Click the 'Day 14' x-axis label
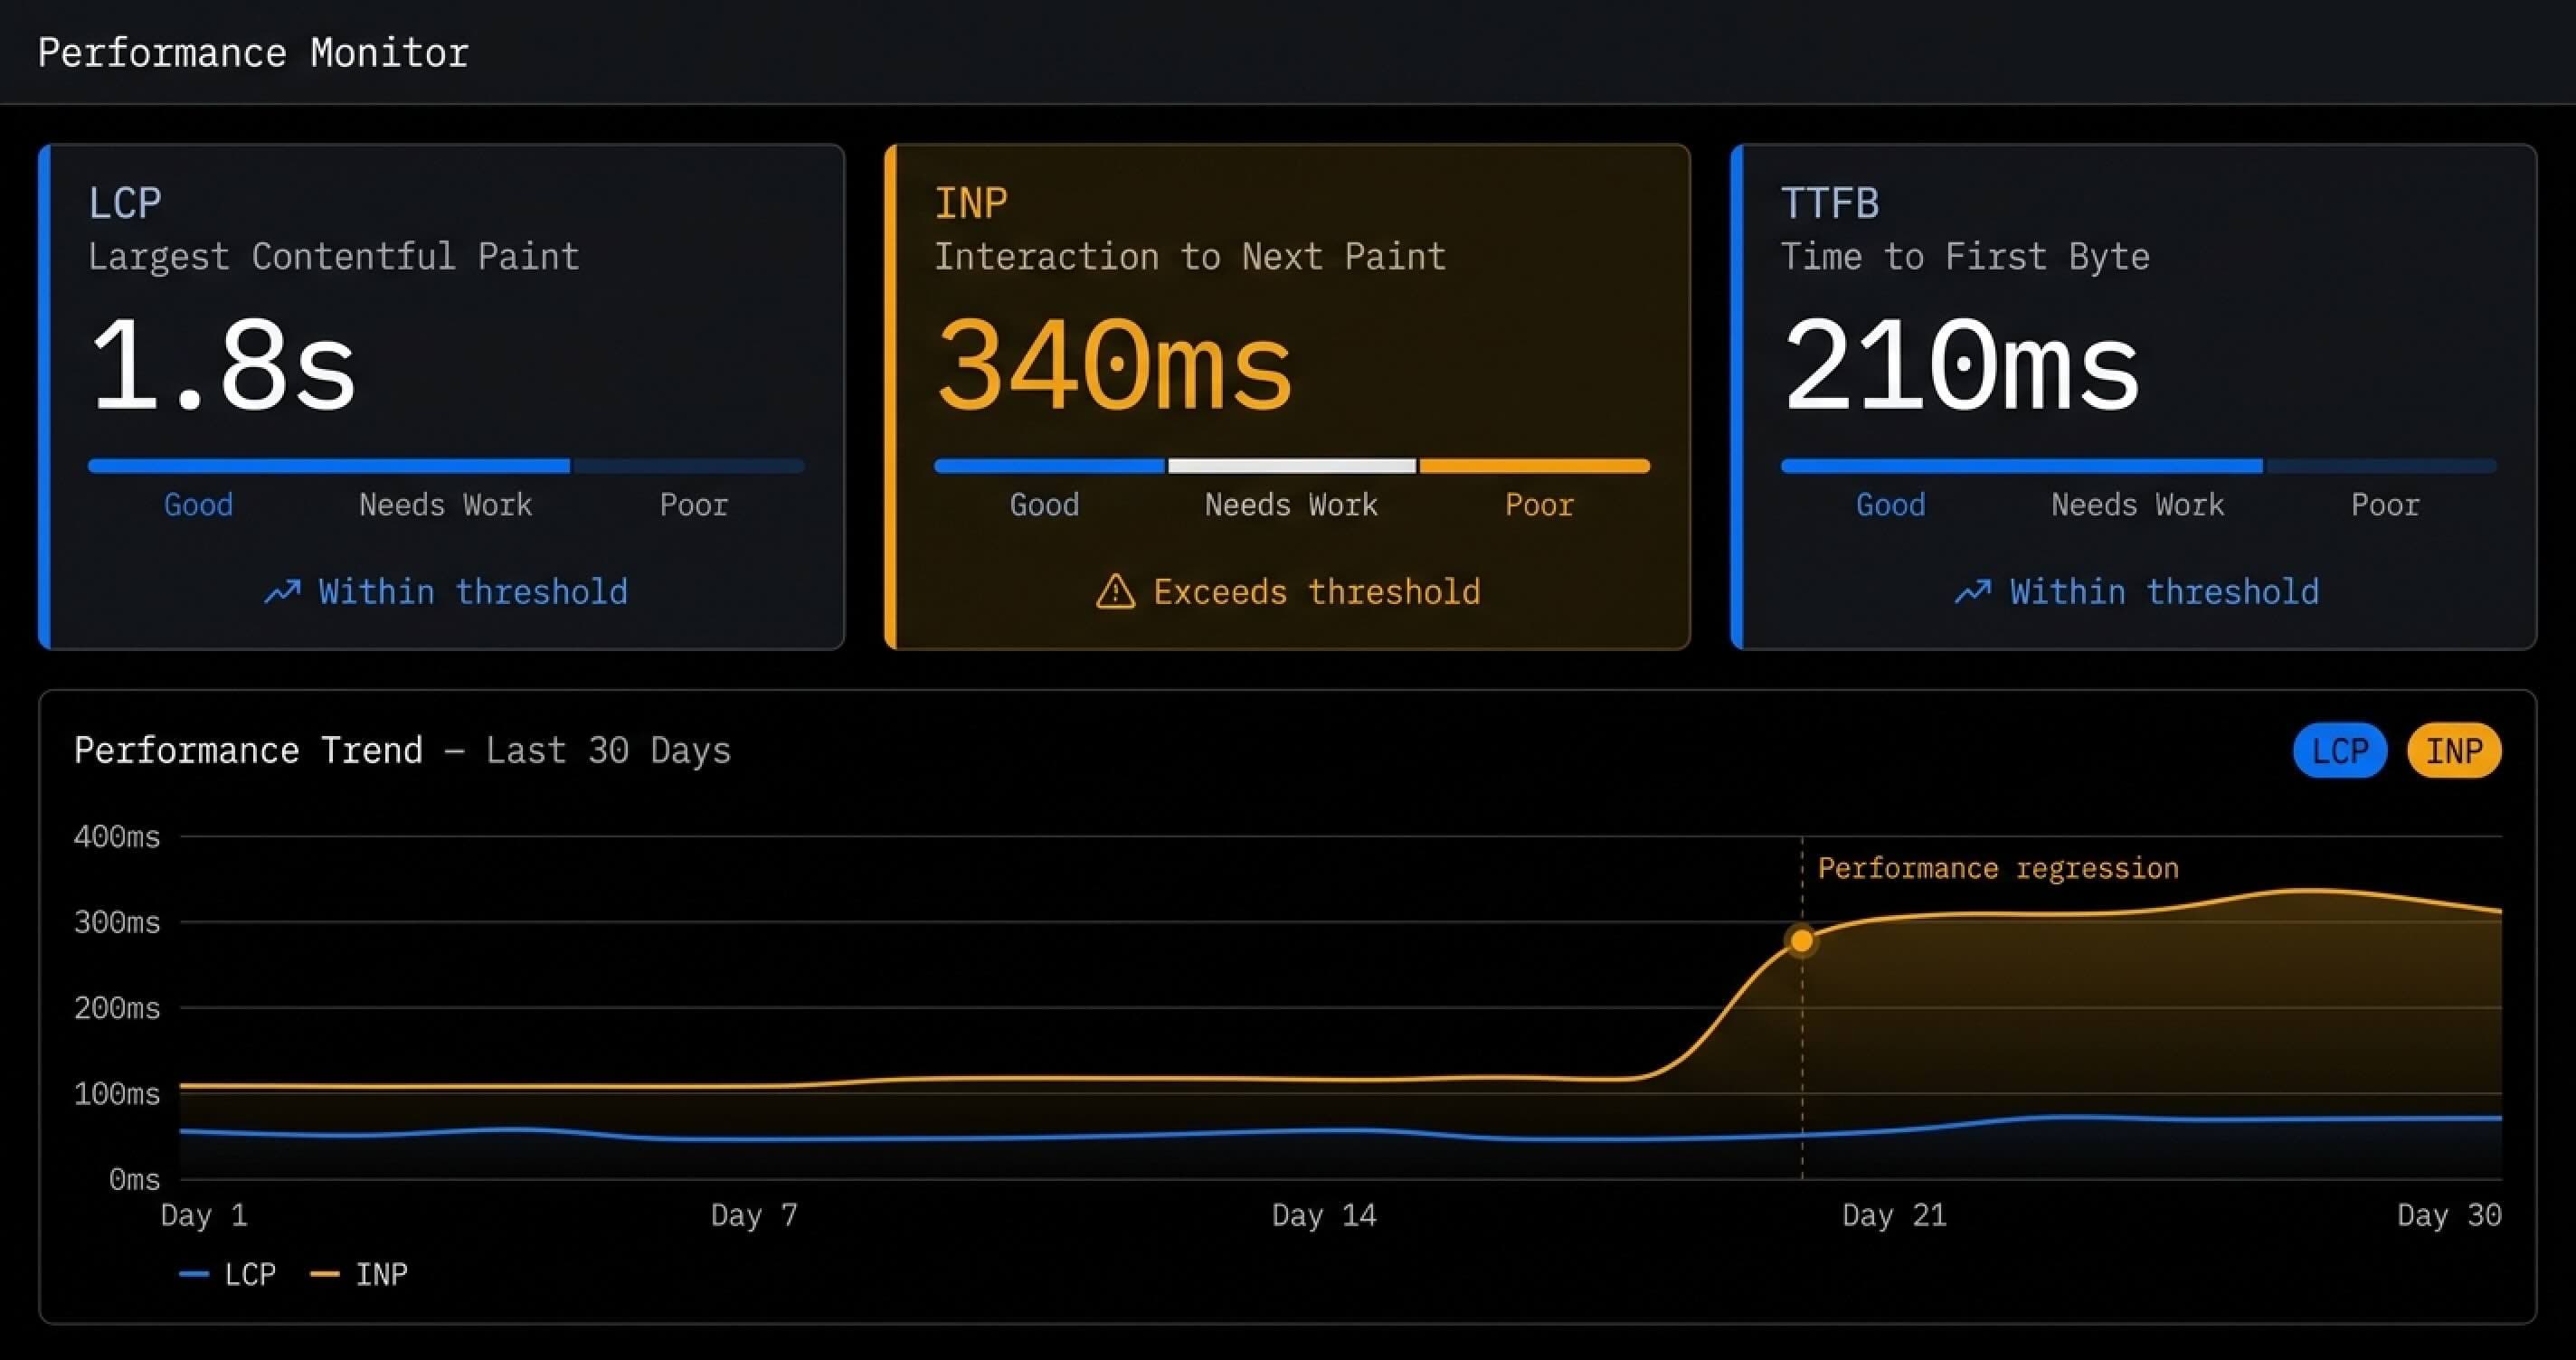Screen dimensions: 2576x1360 point(1324,1216)
